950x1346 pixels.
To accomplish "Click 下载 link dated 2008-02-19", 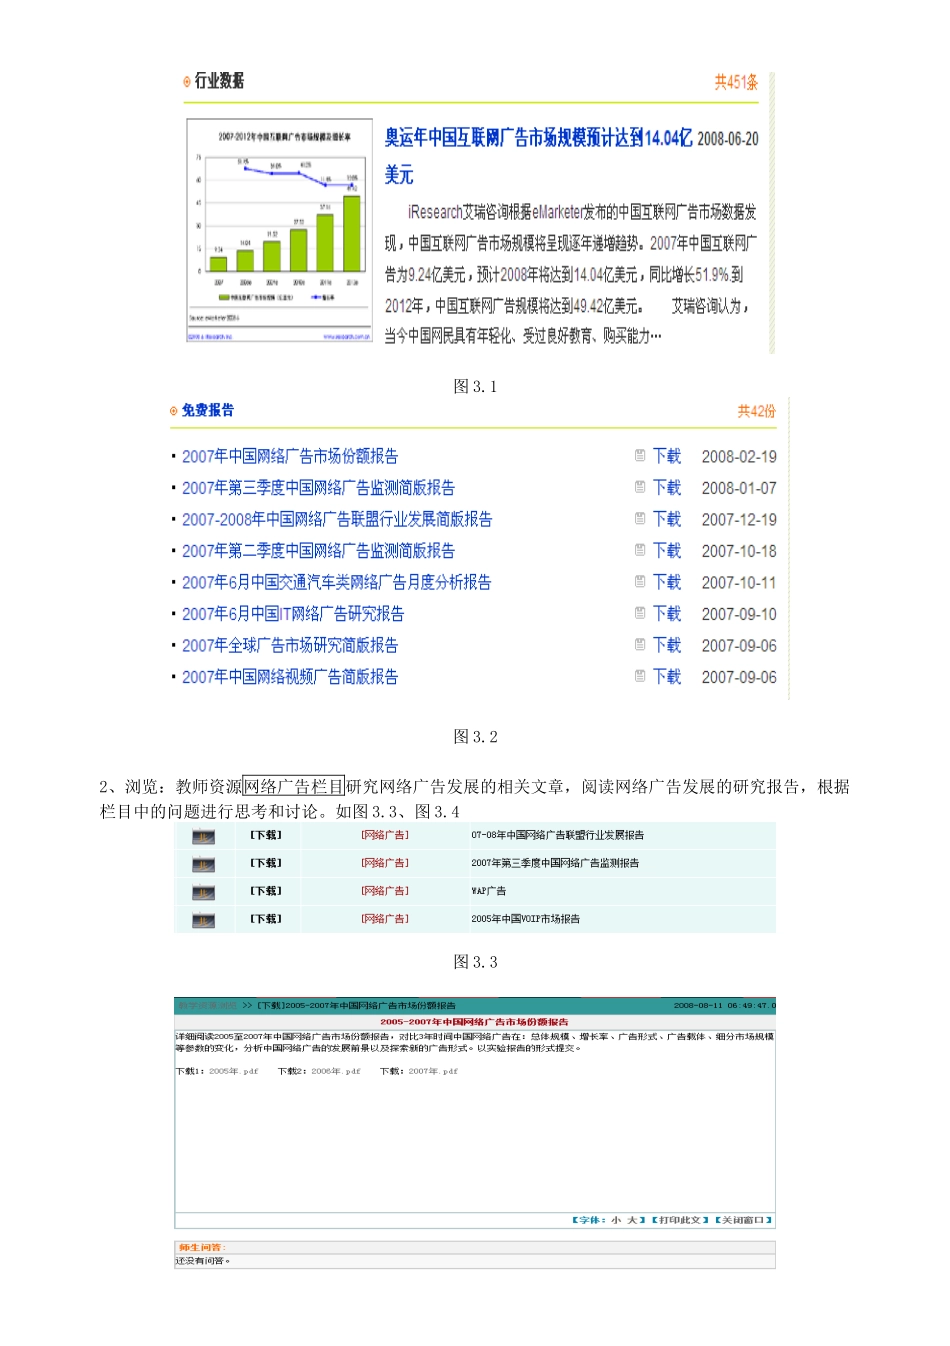I will click(667, 456).
